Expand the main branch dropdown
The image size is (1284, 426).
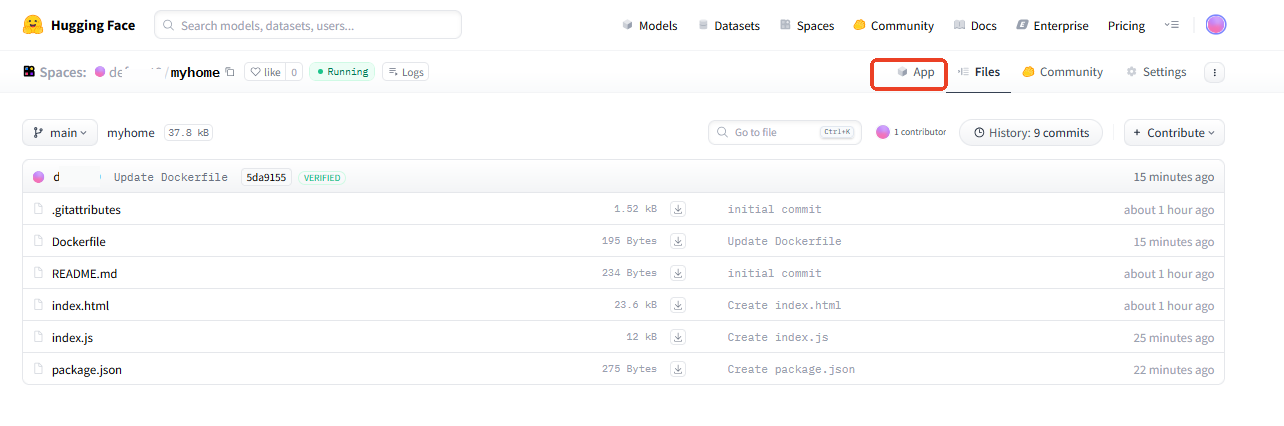point(60,133)
